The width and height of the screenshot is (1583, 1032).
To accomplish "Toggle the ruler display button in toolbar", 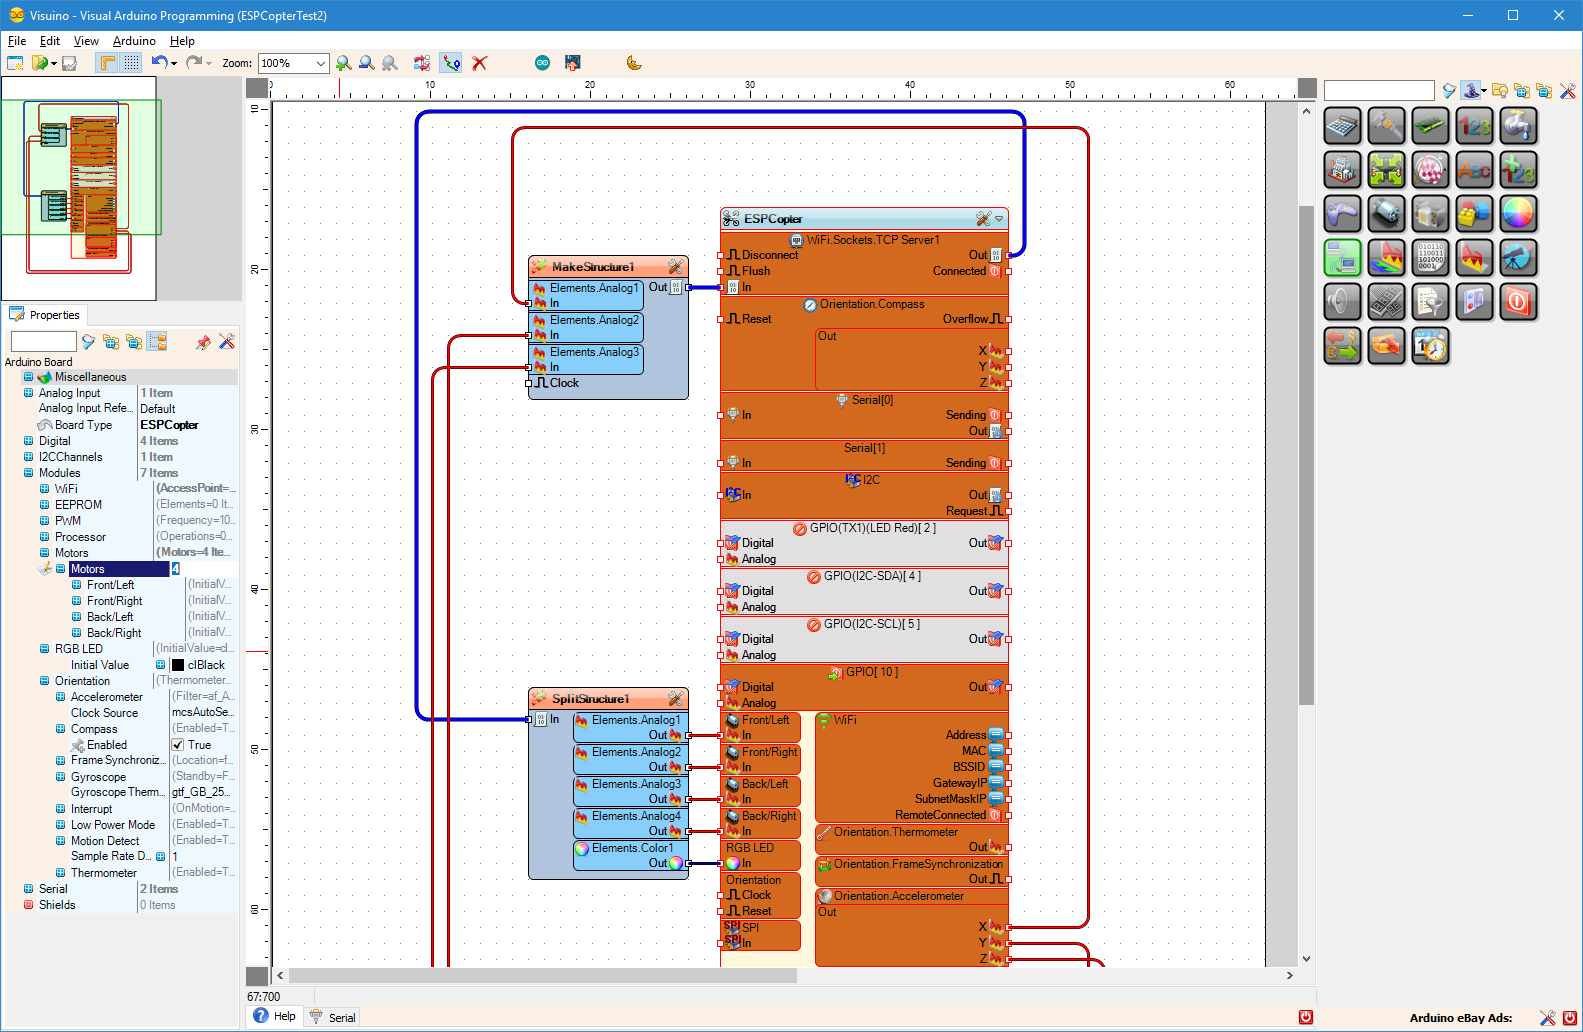I will [107, 63].
